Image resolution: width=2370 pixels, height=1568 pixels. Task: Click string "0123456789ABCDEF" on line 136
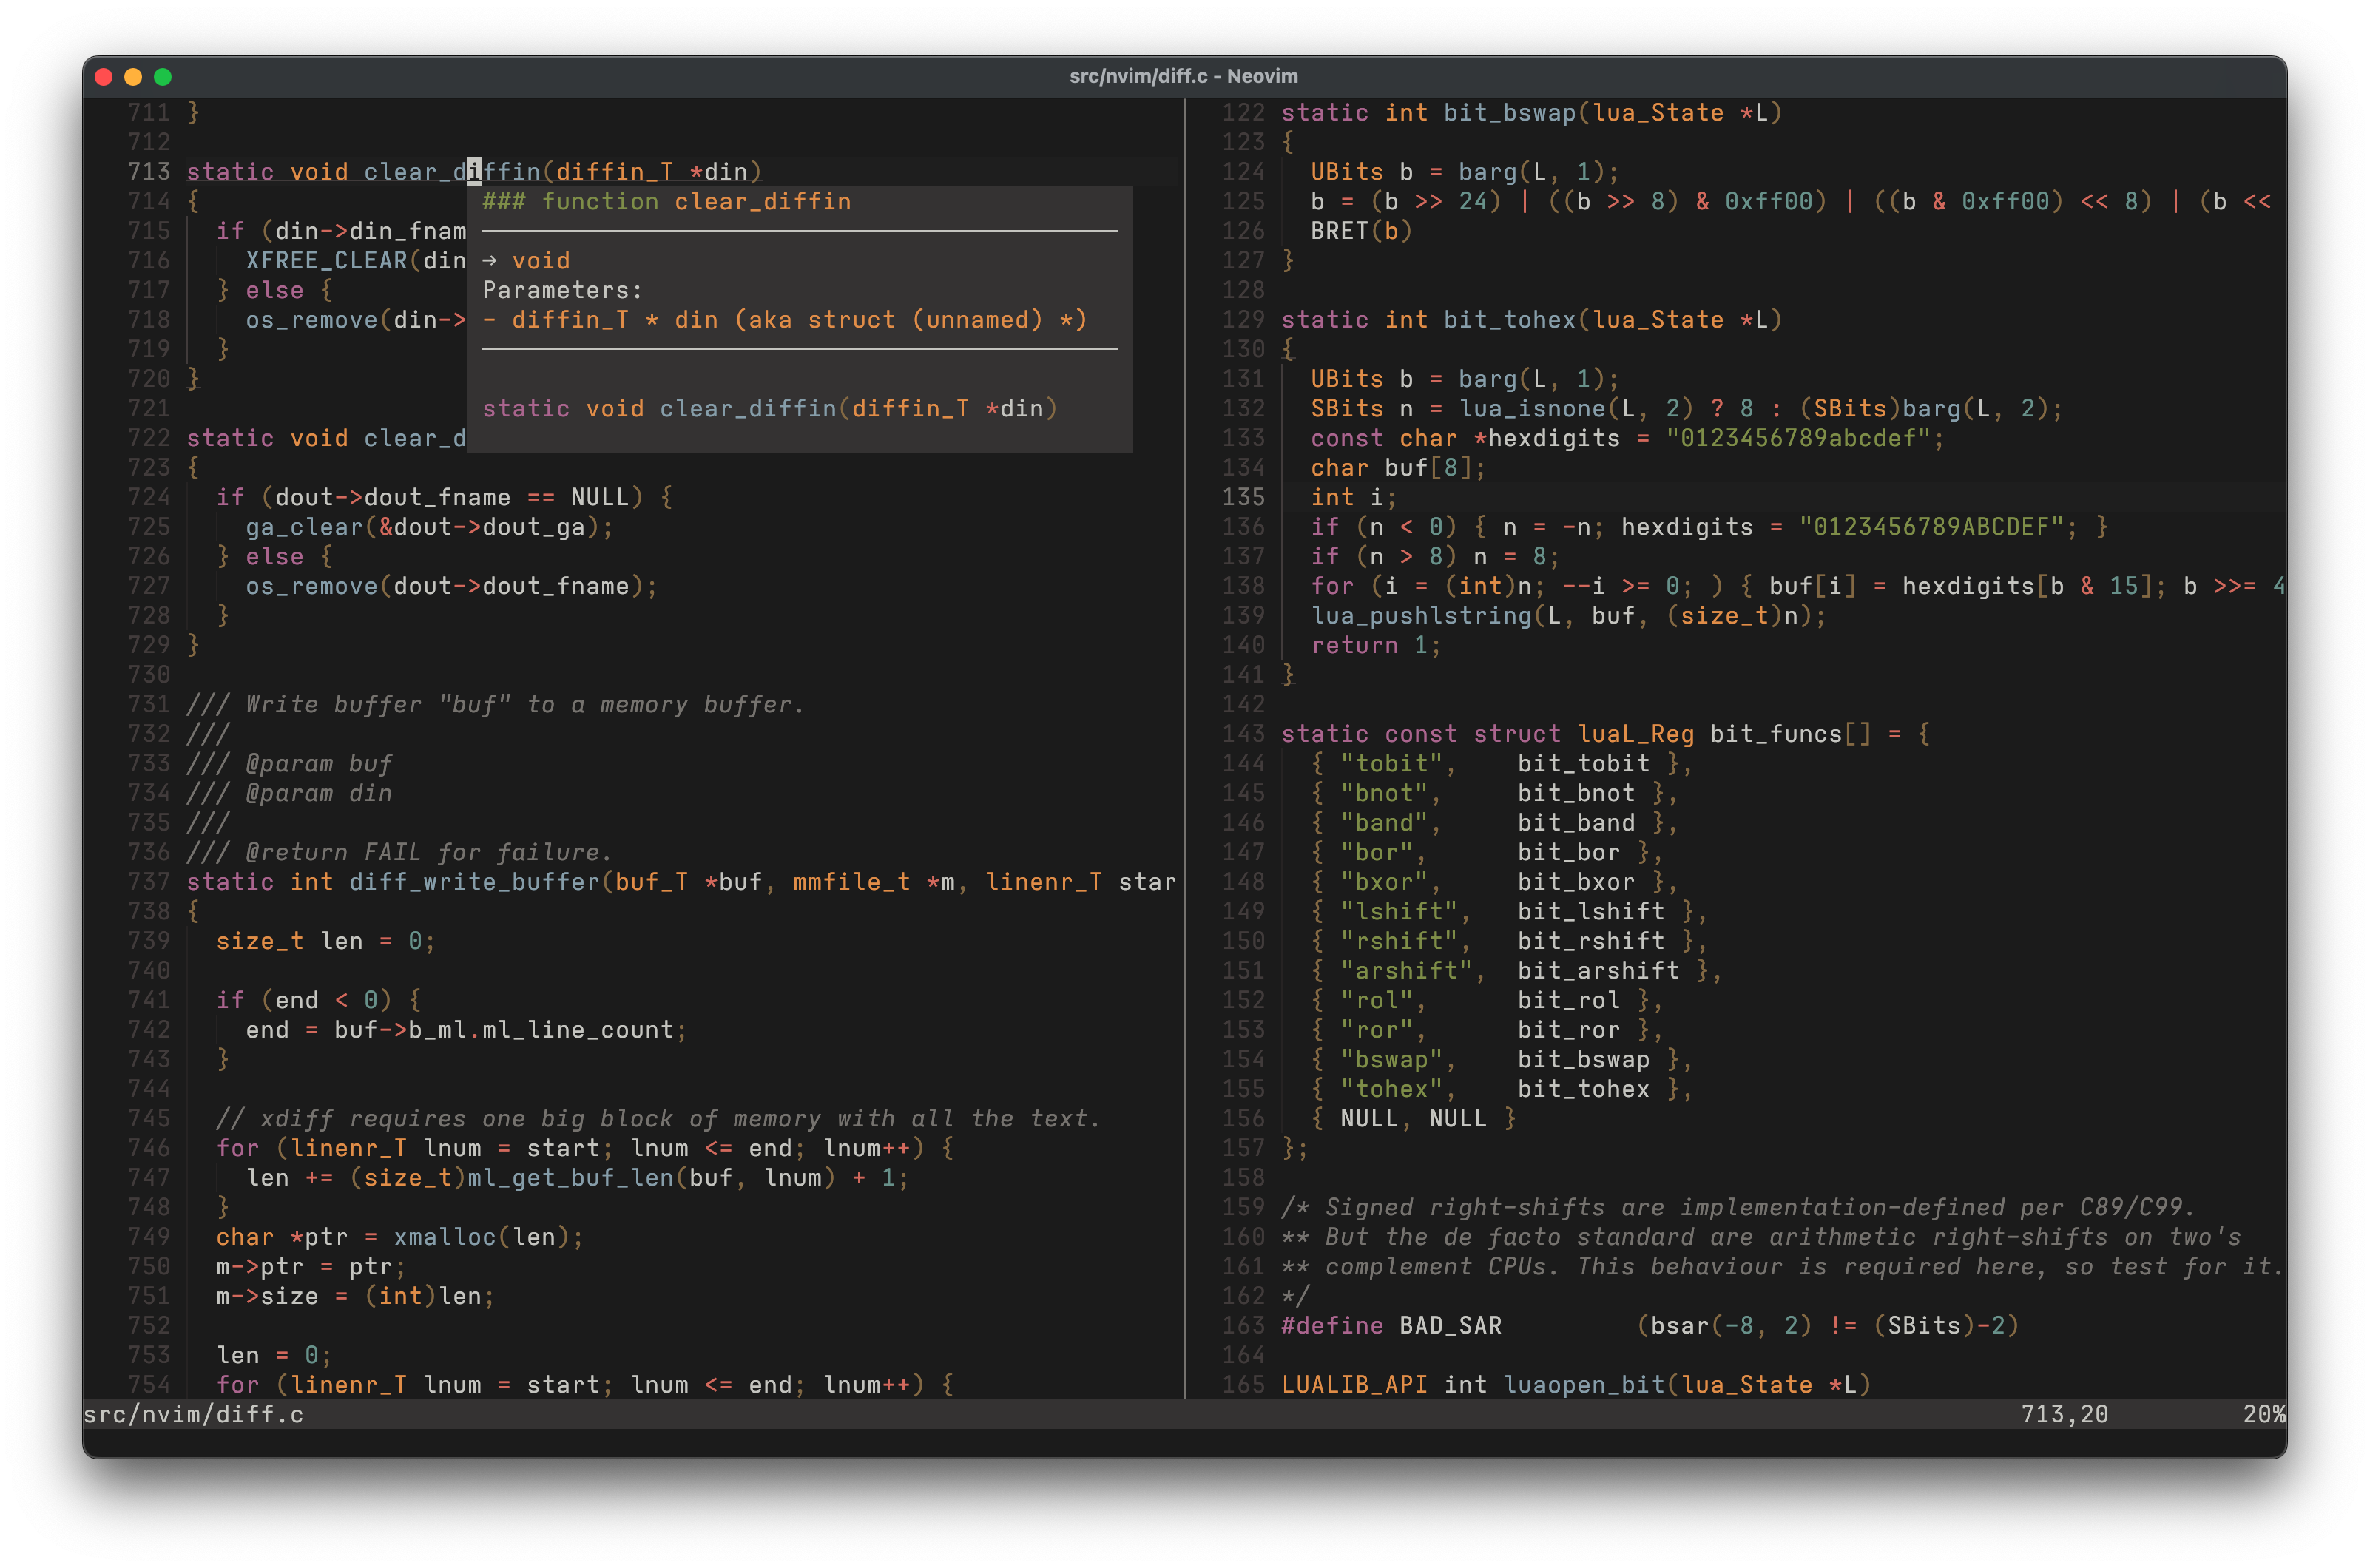coord(1931,527)
